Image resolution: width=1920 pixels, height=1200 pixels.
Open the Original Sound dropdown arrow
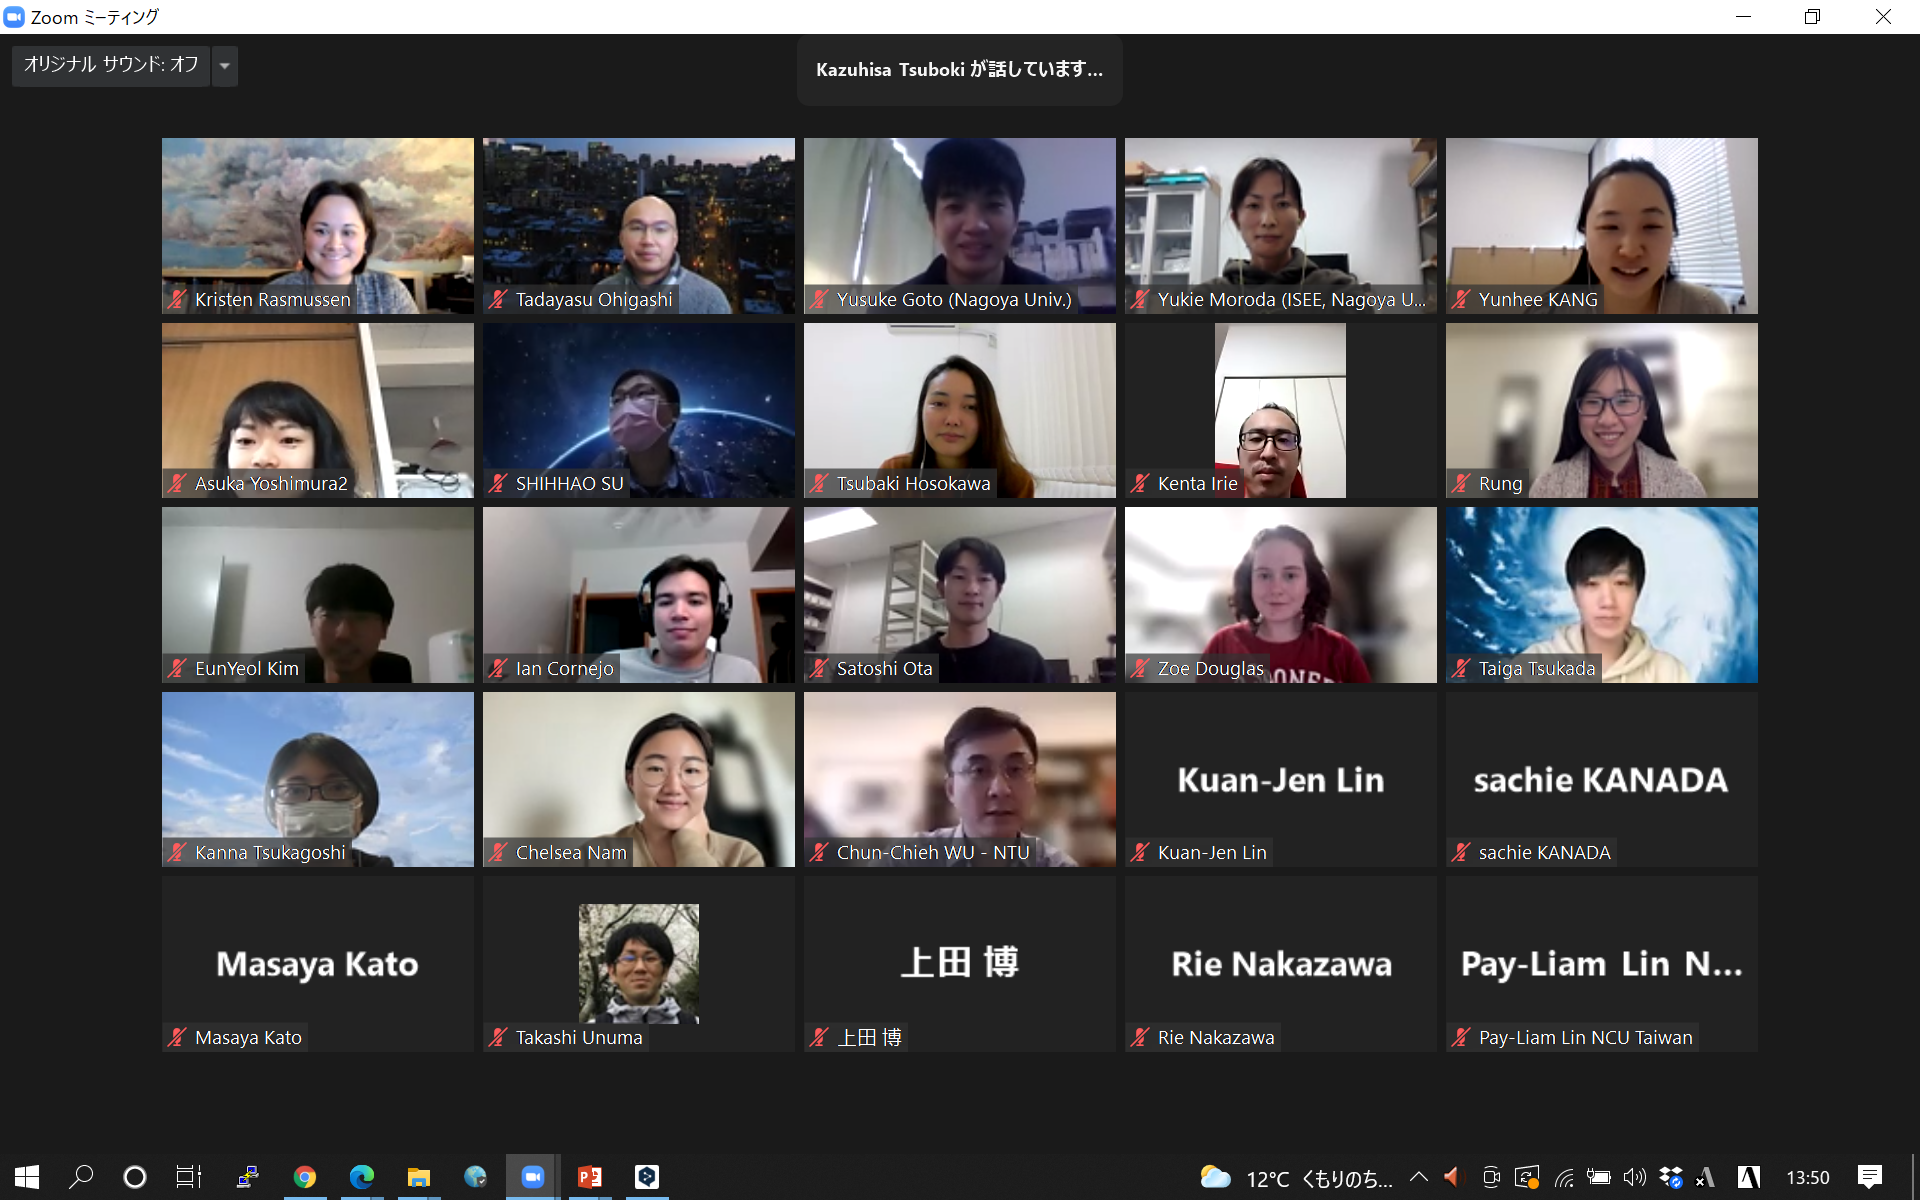pos(225,66)
